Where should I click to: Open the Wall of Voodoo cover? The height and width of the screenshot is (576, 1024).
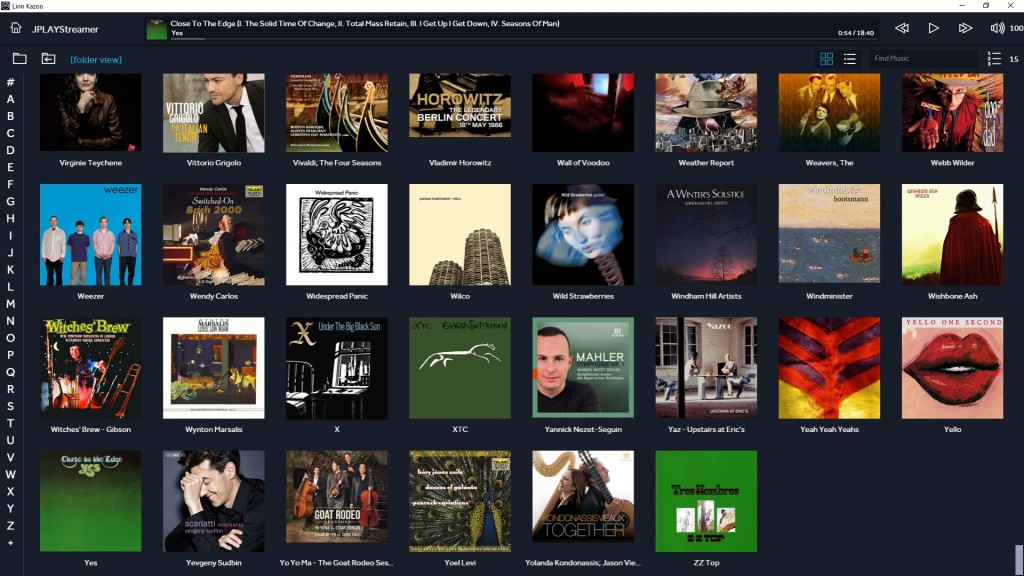coord(583,112)
